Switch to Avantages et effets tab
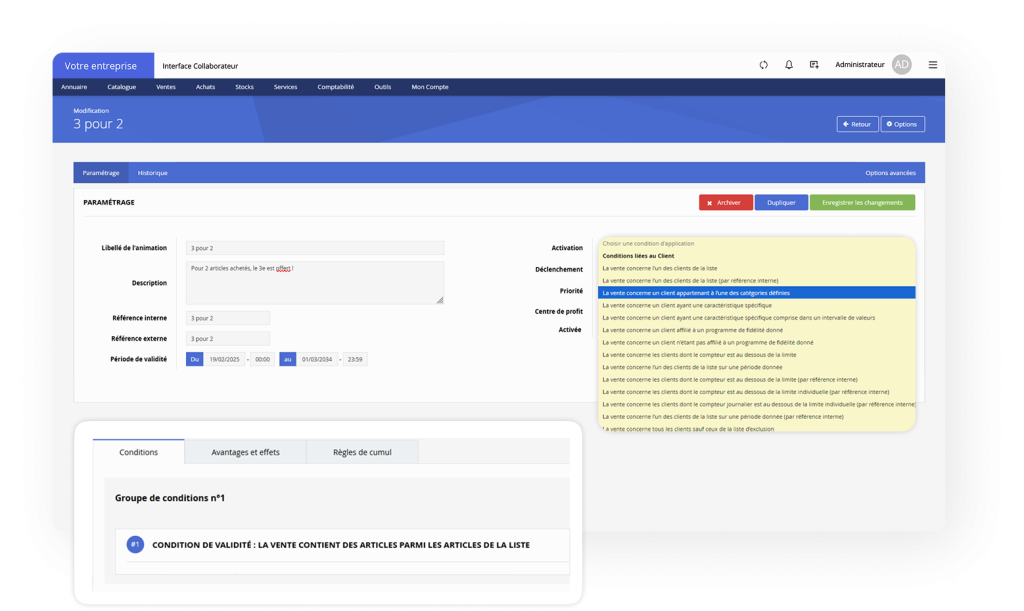The image size is (1024, 611). (x=245, y=452)
